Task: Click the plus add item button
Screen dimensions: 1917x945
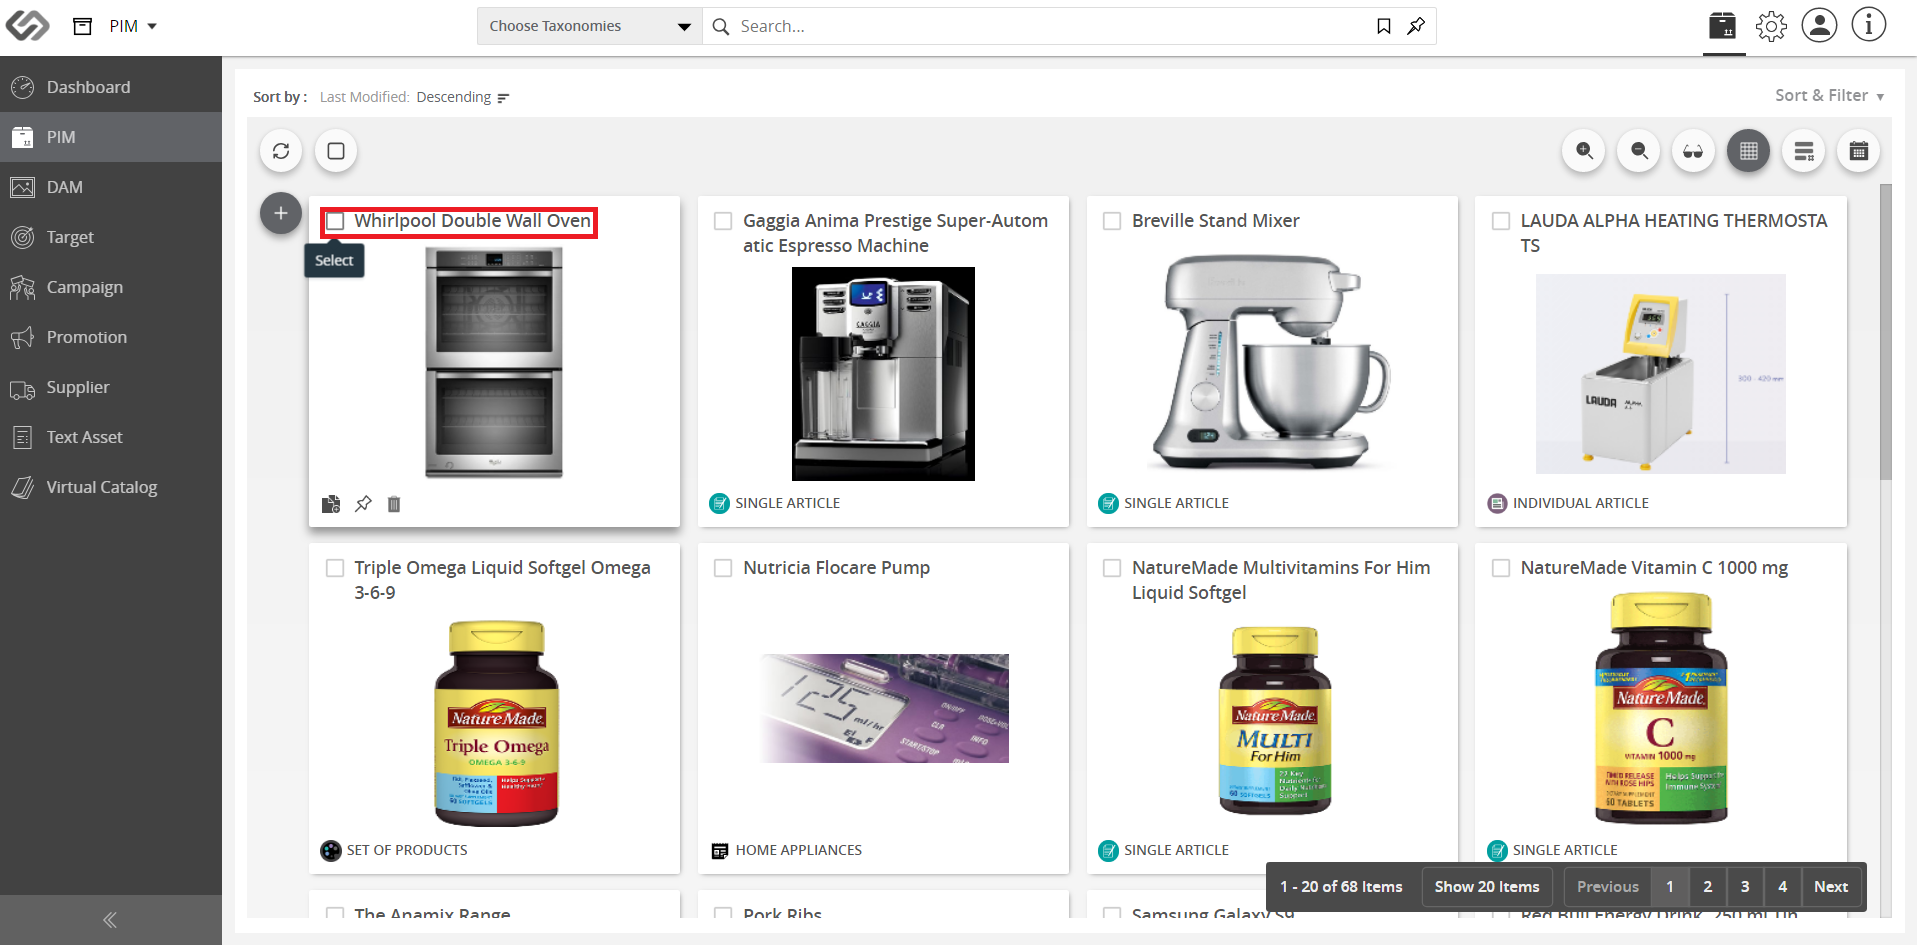Action: click(281, 213)
